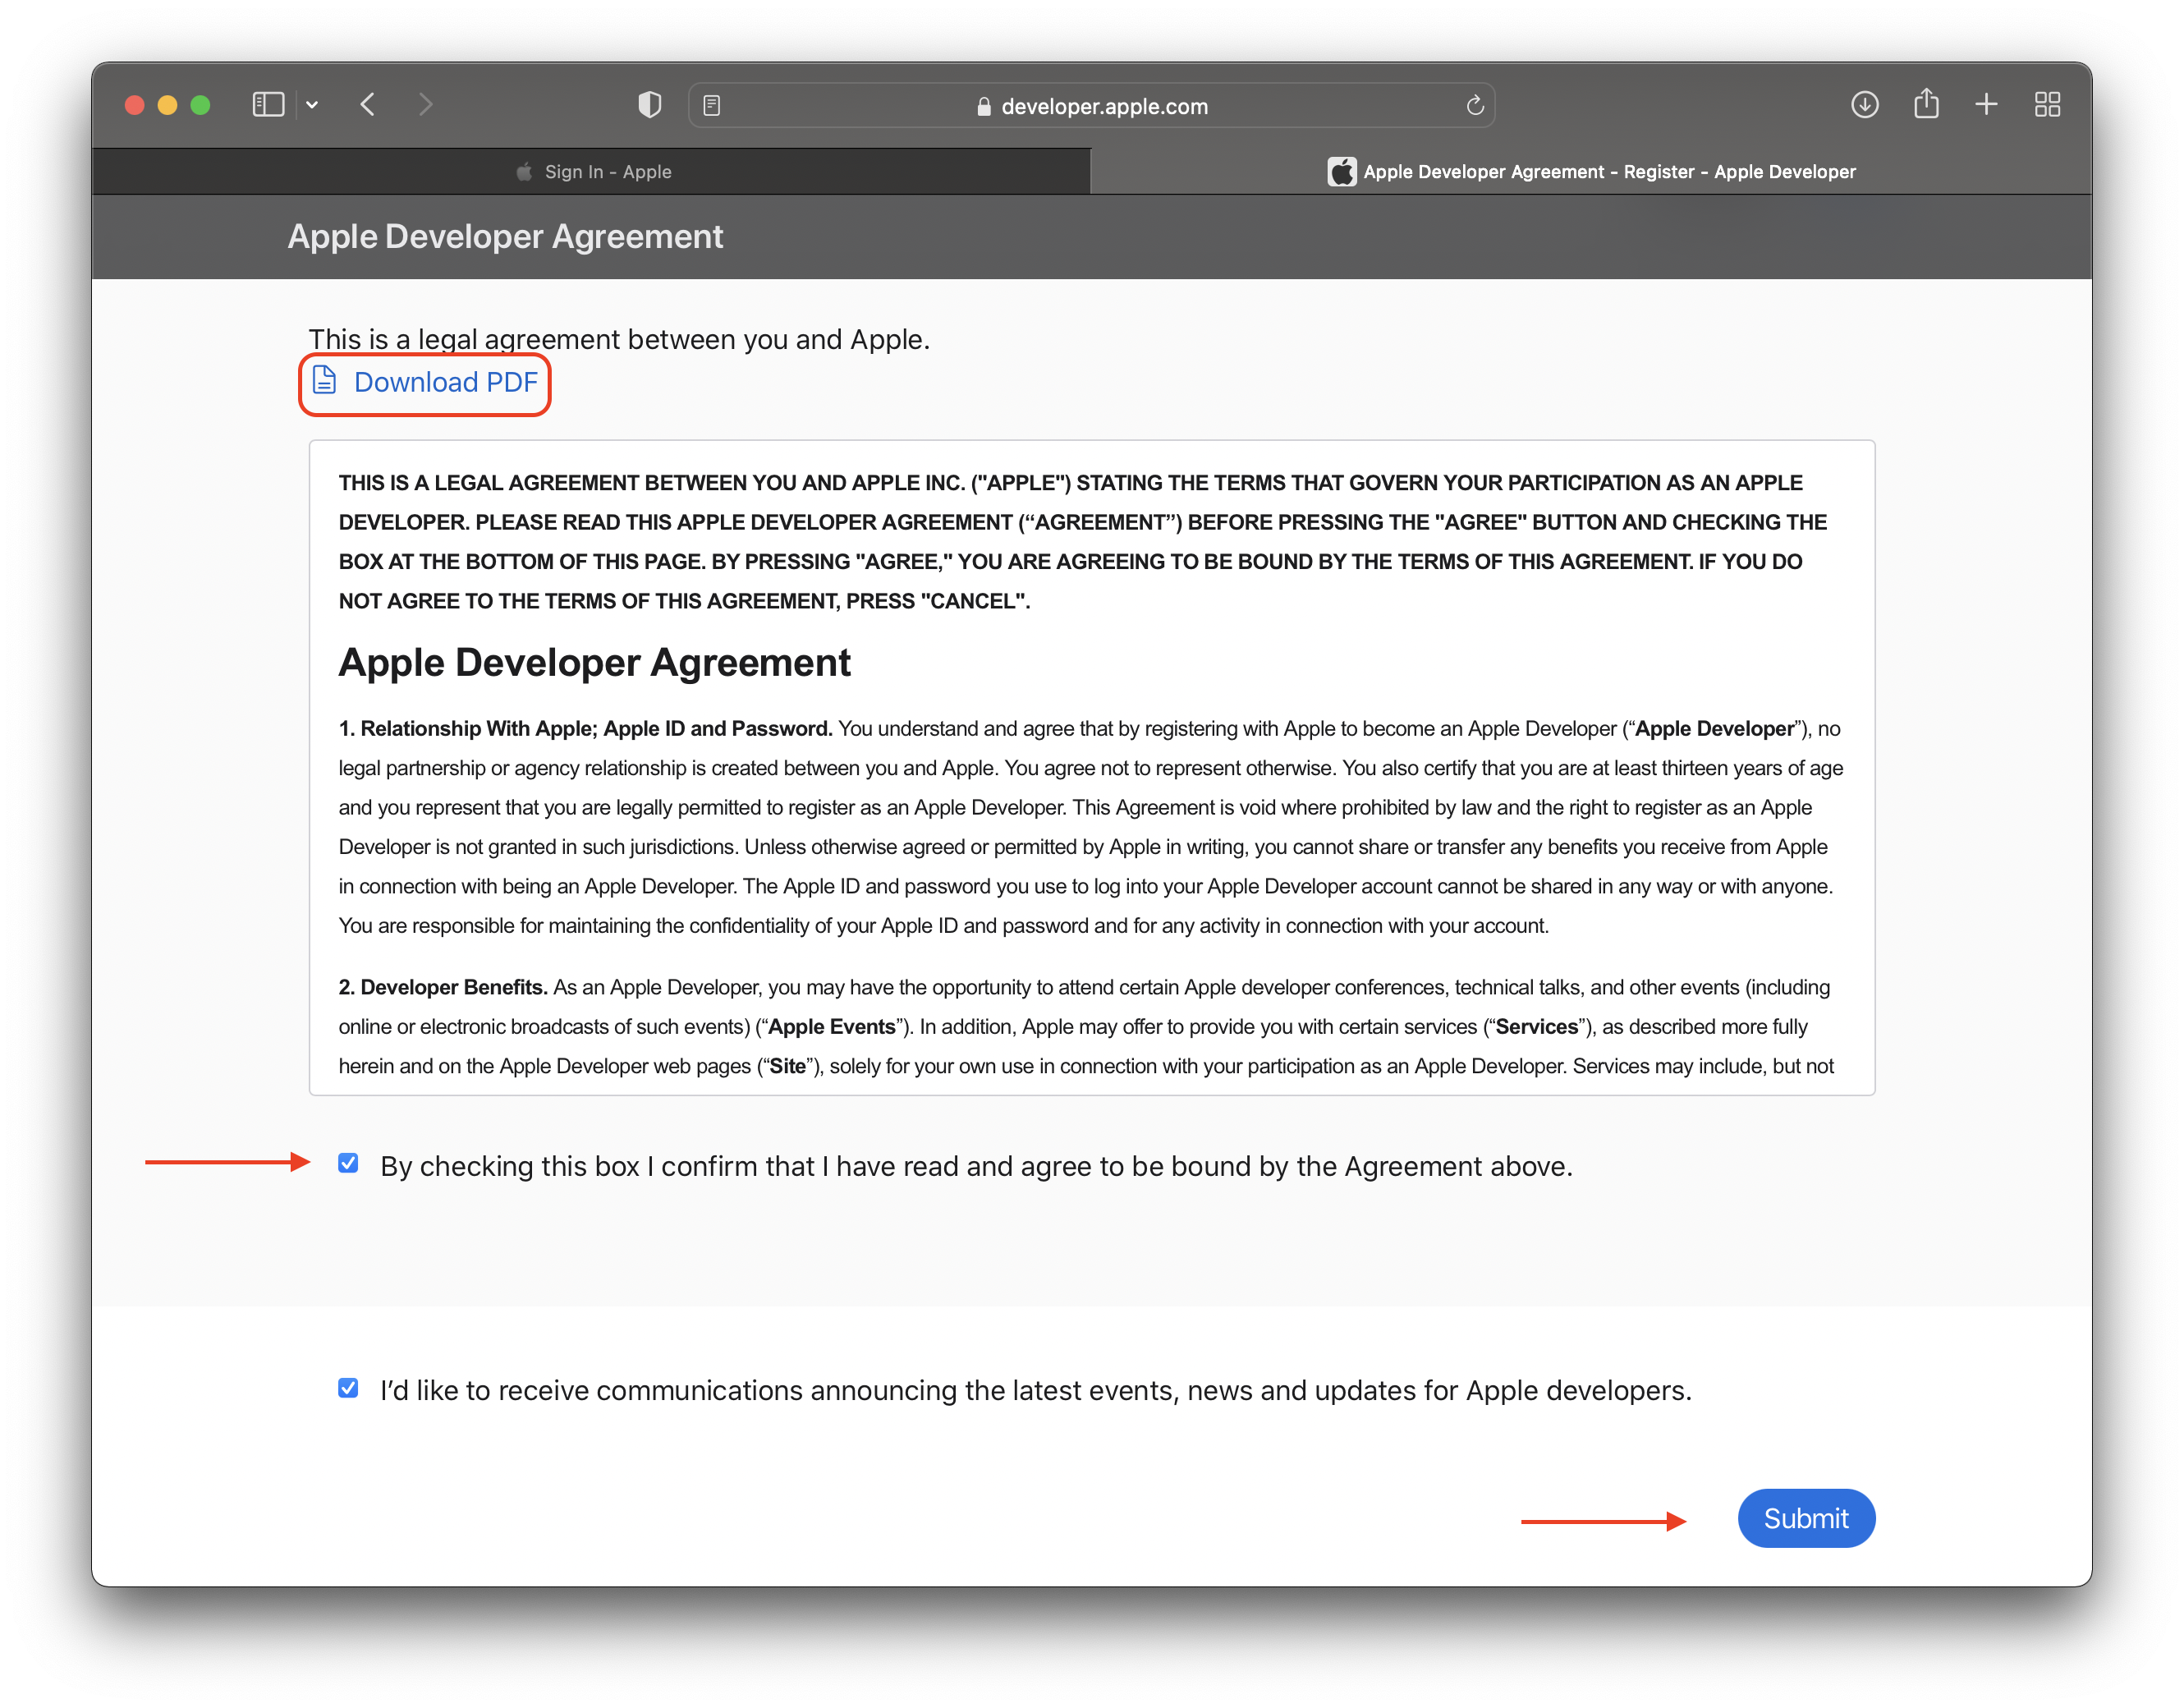Image resolution: width=2184 pixels, height=1708 pixels.
Task: Open the Share menu
Action: 1926,104
